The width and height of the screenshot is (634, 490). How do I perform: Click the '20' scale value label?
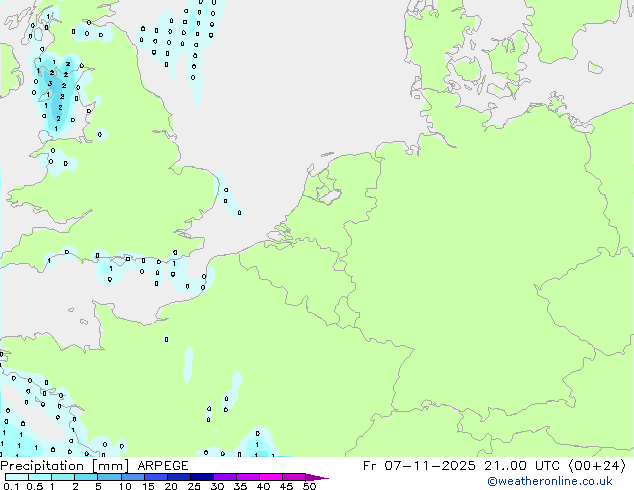click(171, 486)
